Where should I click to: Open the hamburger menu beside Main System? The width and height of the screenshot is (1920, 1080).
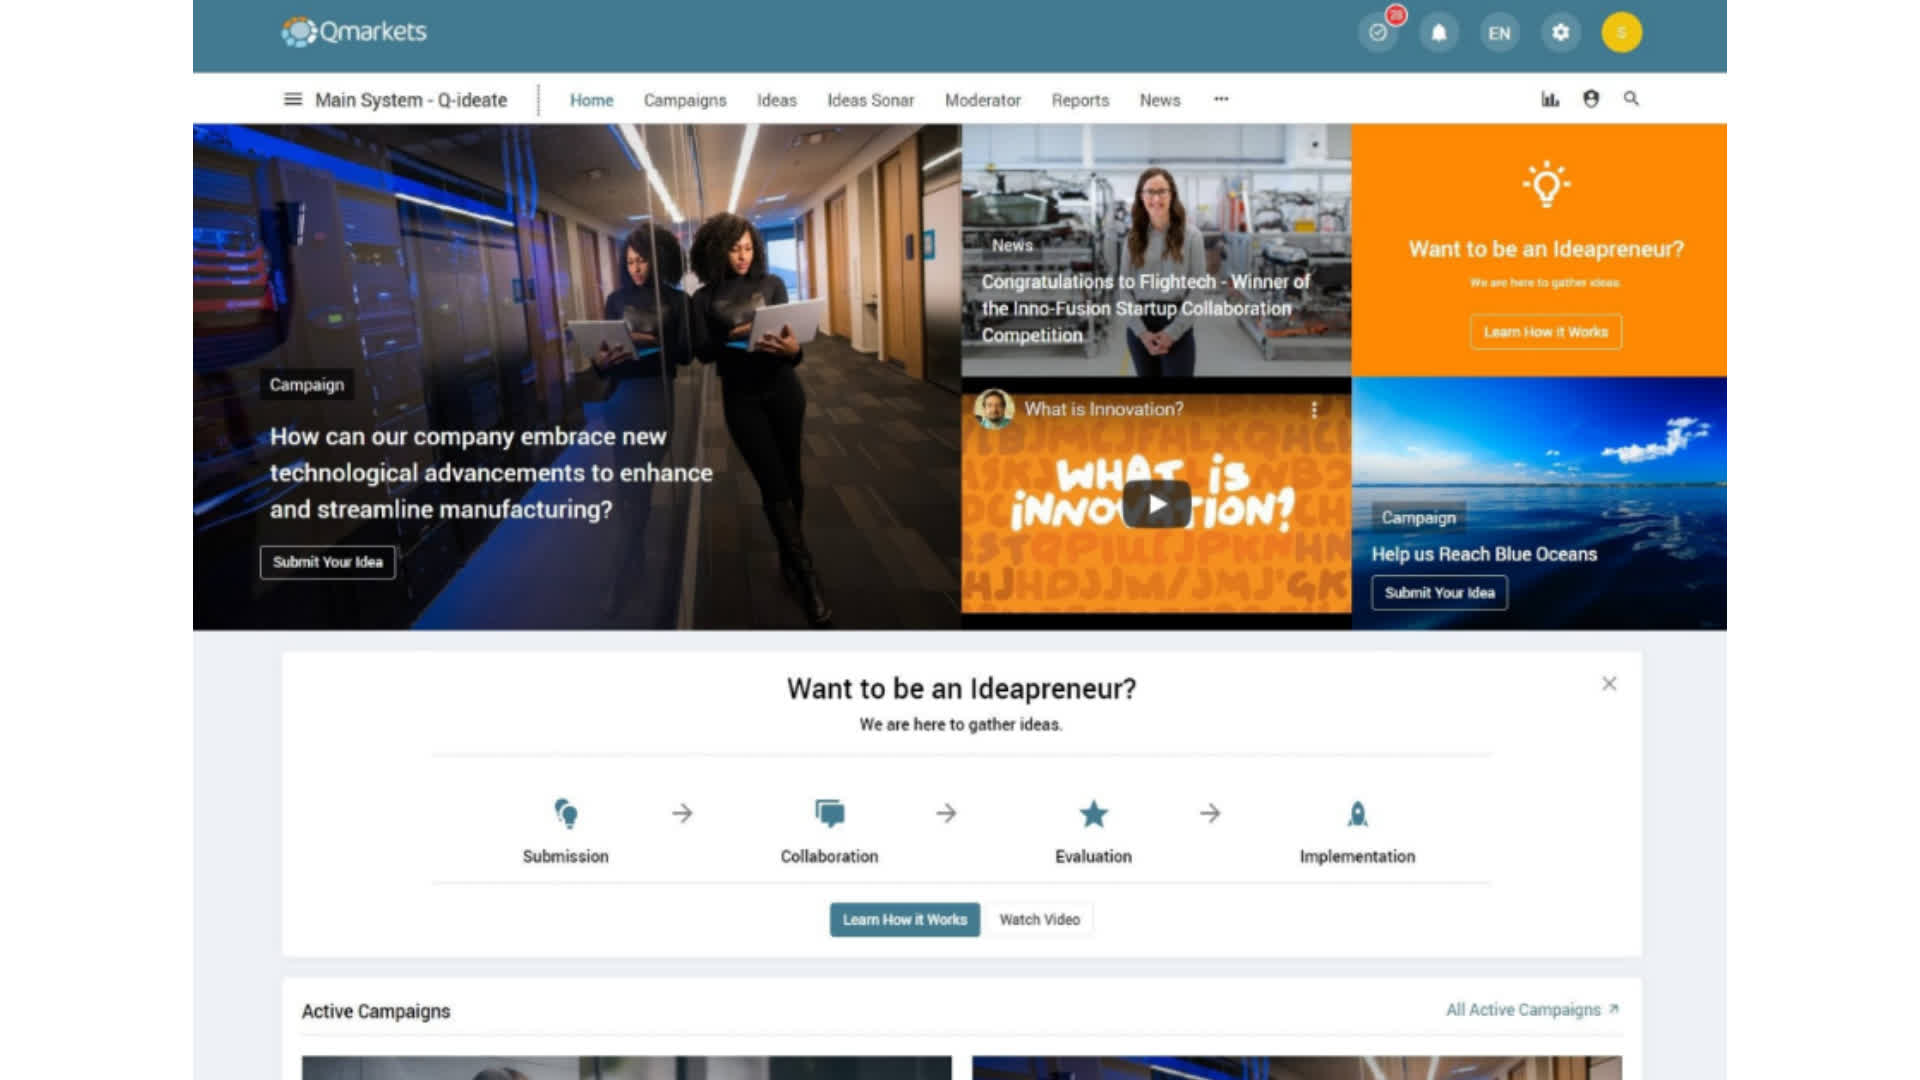tap(292, 100)
